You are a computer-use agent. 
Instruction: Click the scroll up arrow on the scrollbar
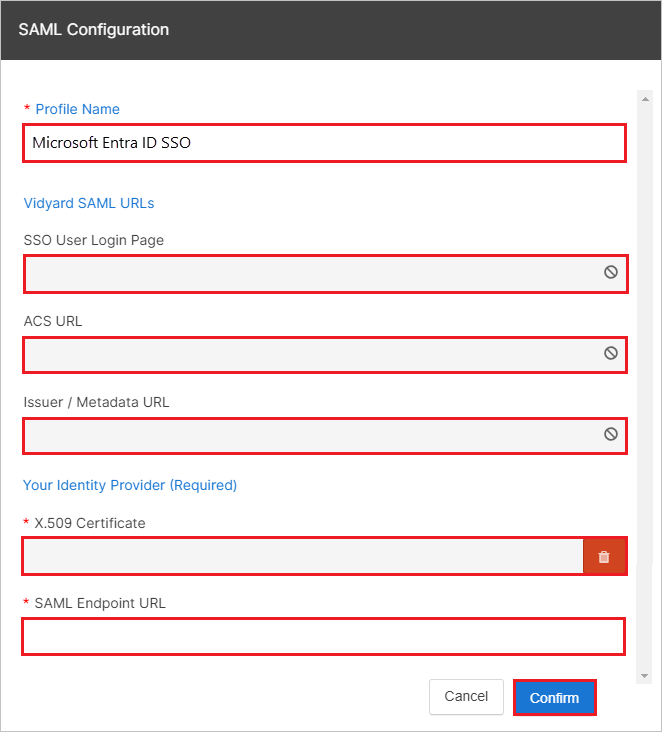tap(645, 99)
